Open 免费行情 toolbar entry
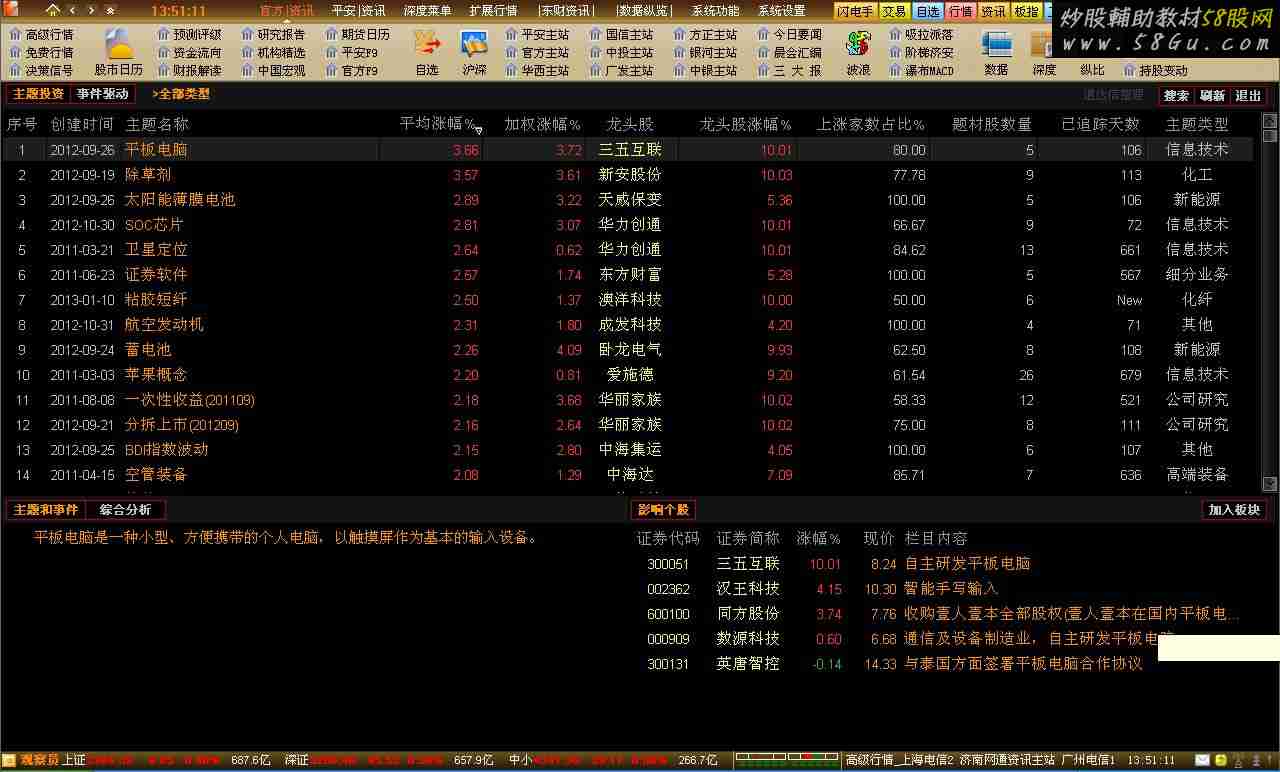 [41, 52]
